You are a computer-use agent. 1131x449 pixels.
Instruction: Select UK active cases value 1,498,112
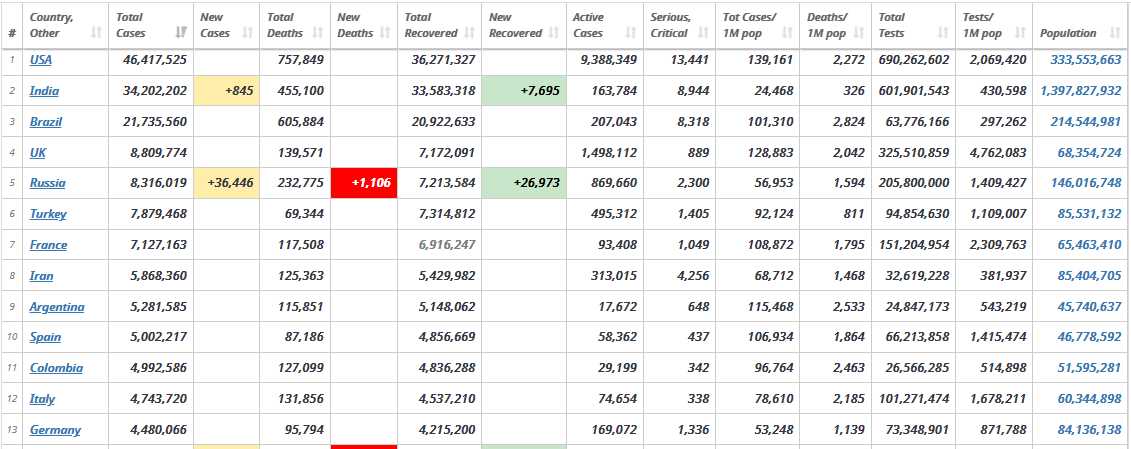tap(609, 153)
